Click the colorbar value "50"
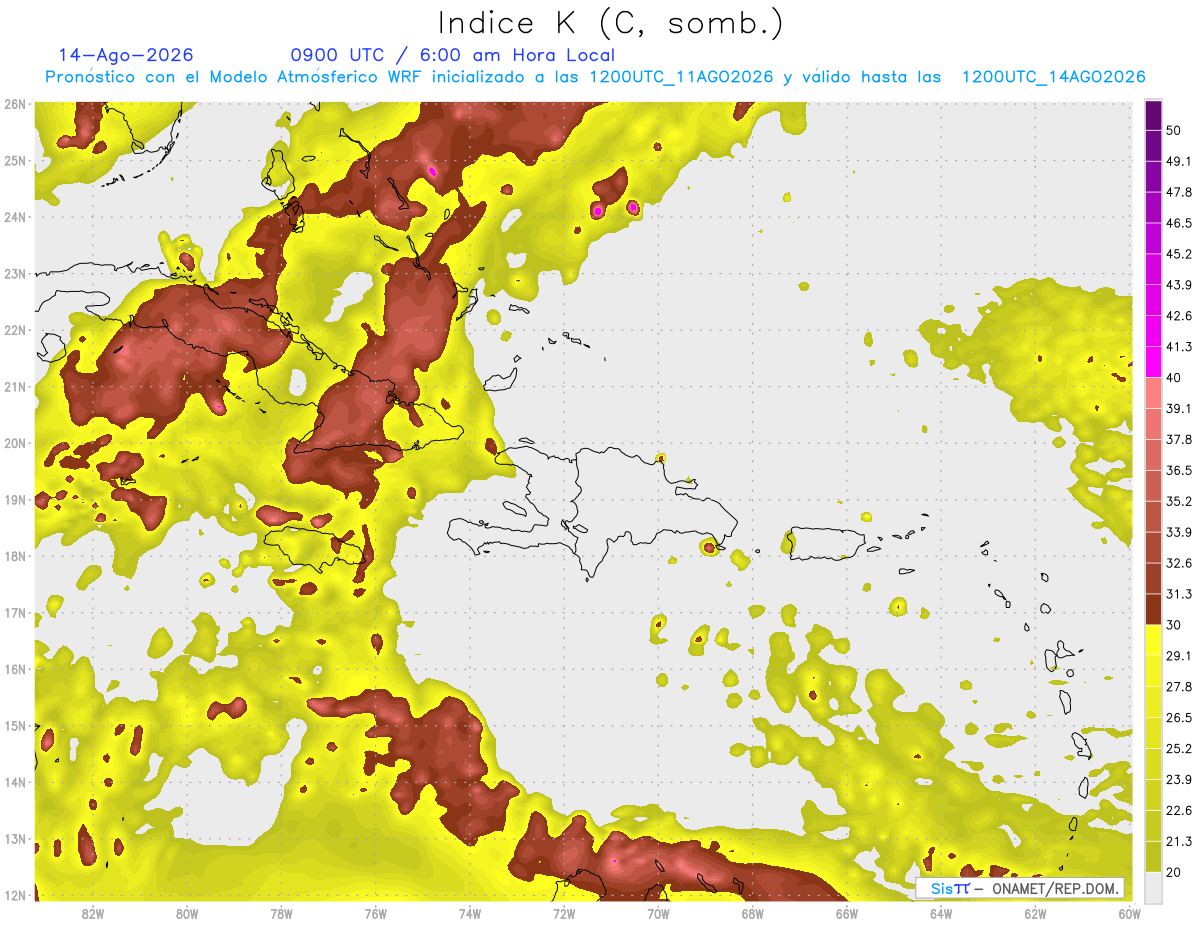This screenshot has height=927, width=1200. (1175, 130)
